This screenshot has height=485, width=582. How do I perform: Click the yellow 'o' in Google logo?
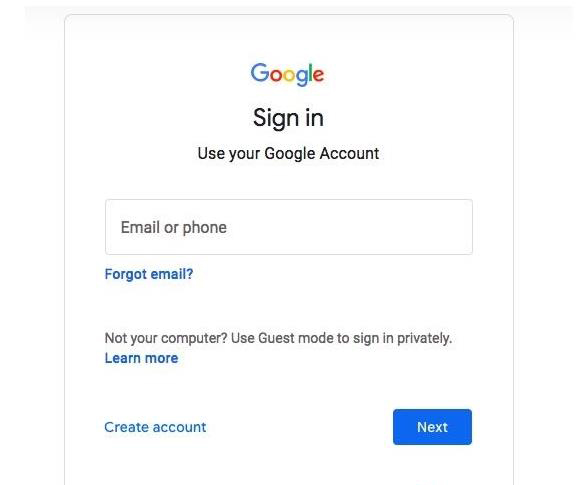pyautogui.click(x=289, y=75)
